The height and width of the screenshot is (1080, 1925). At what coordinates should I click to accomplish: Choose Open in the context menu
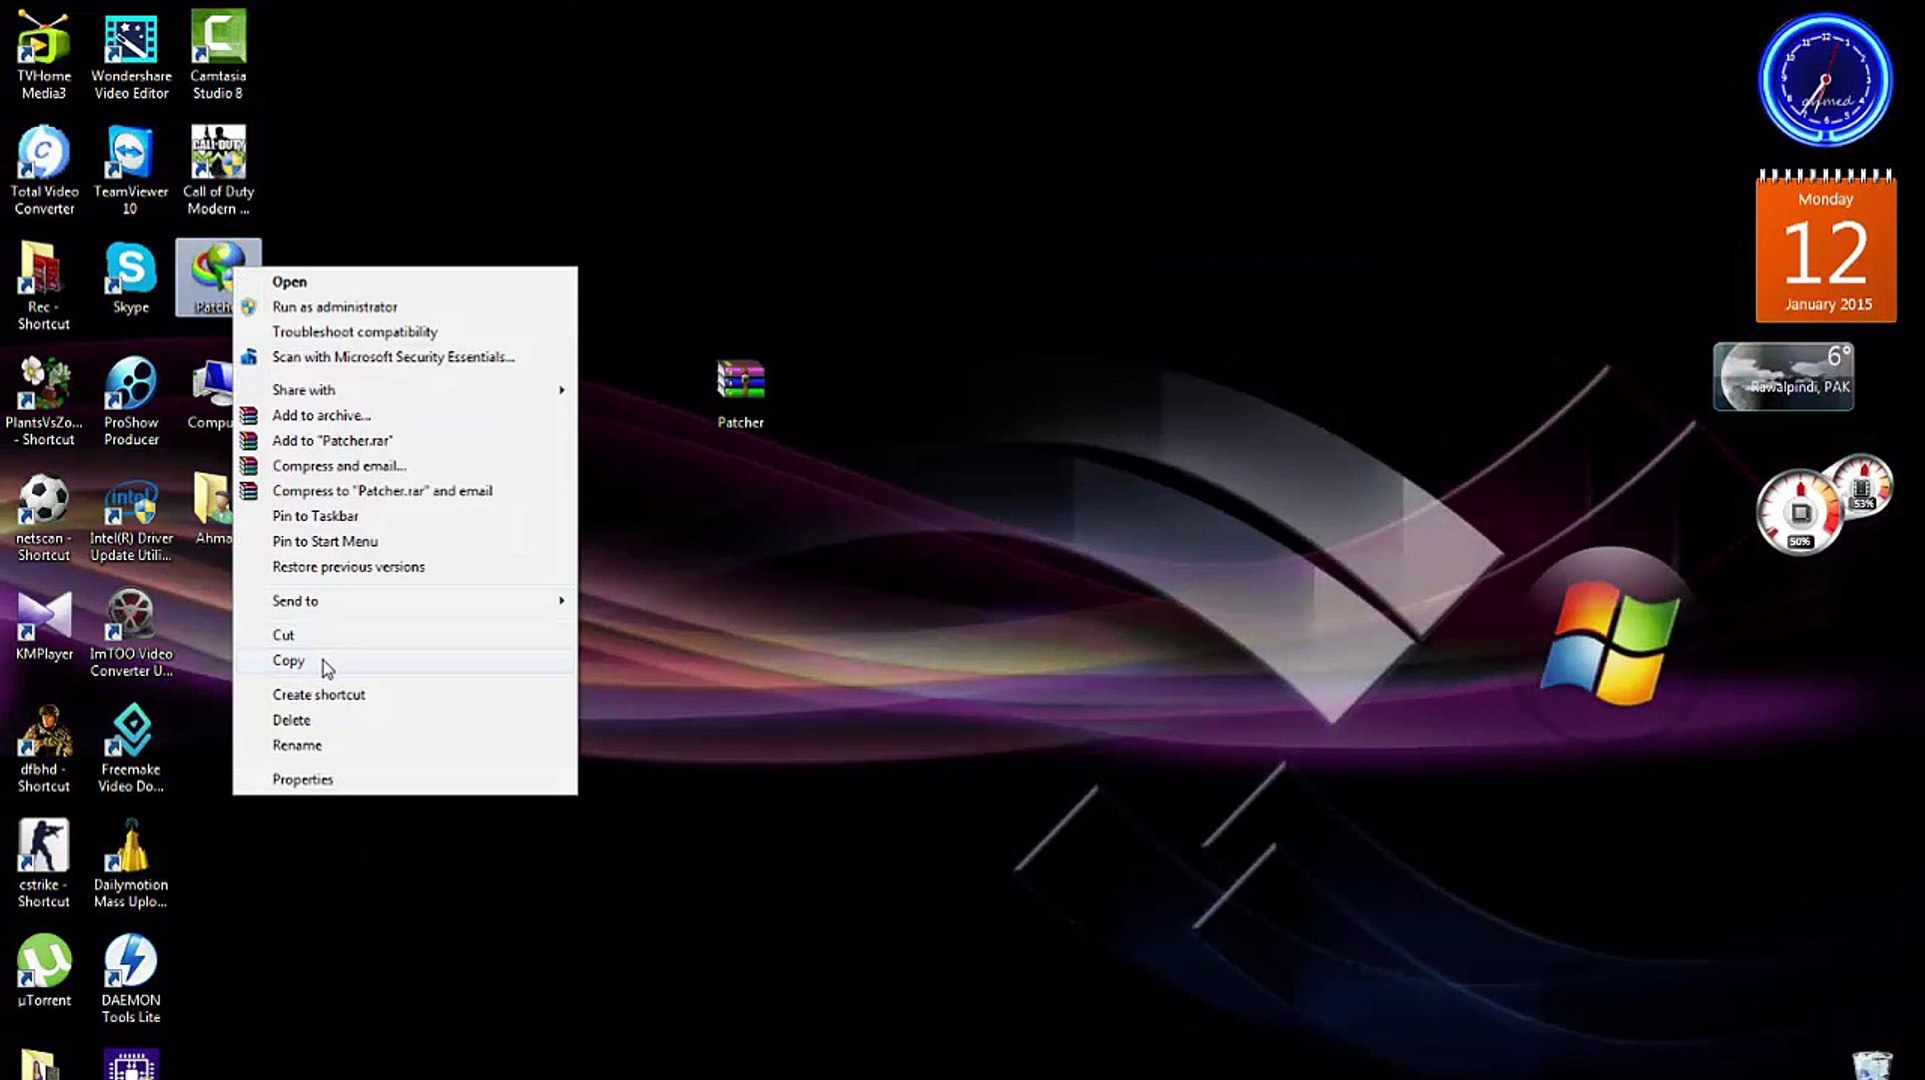(405, 282)
